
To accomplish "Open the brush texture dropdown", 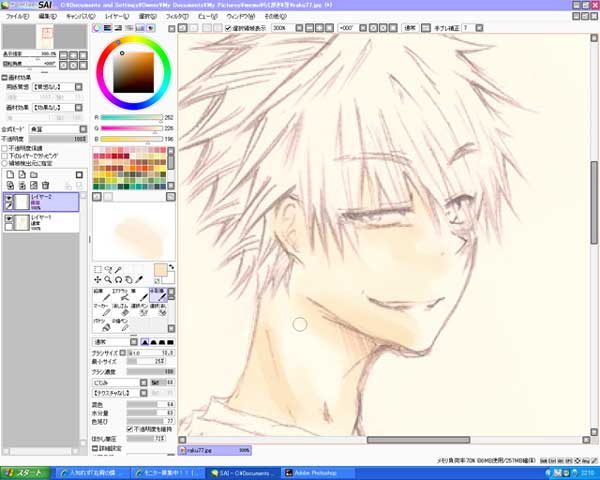I will (x=120, y=393).
